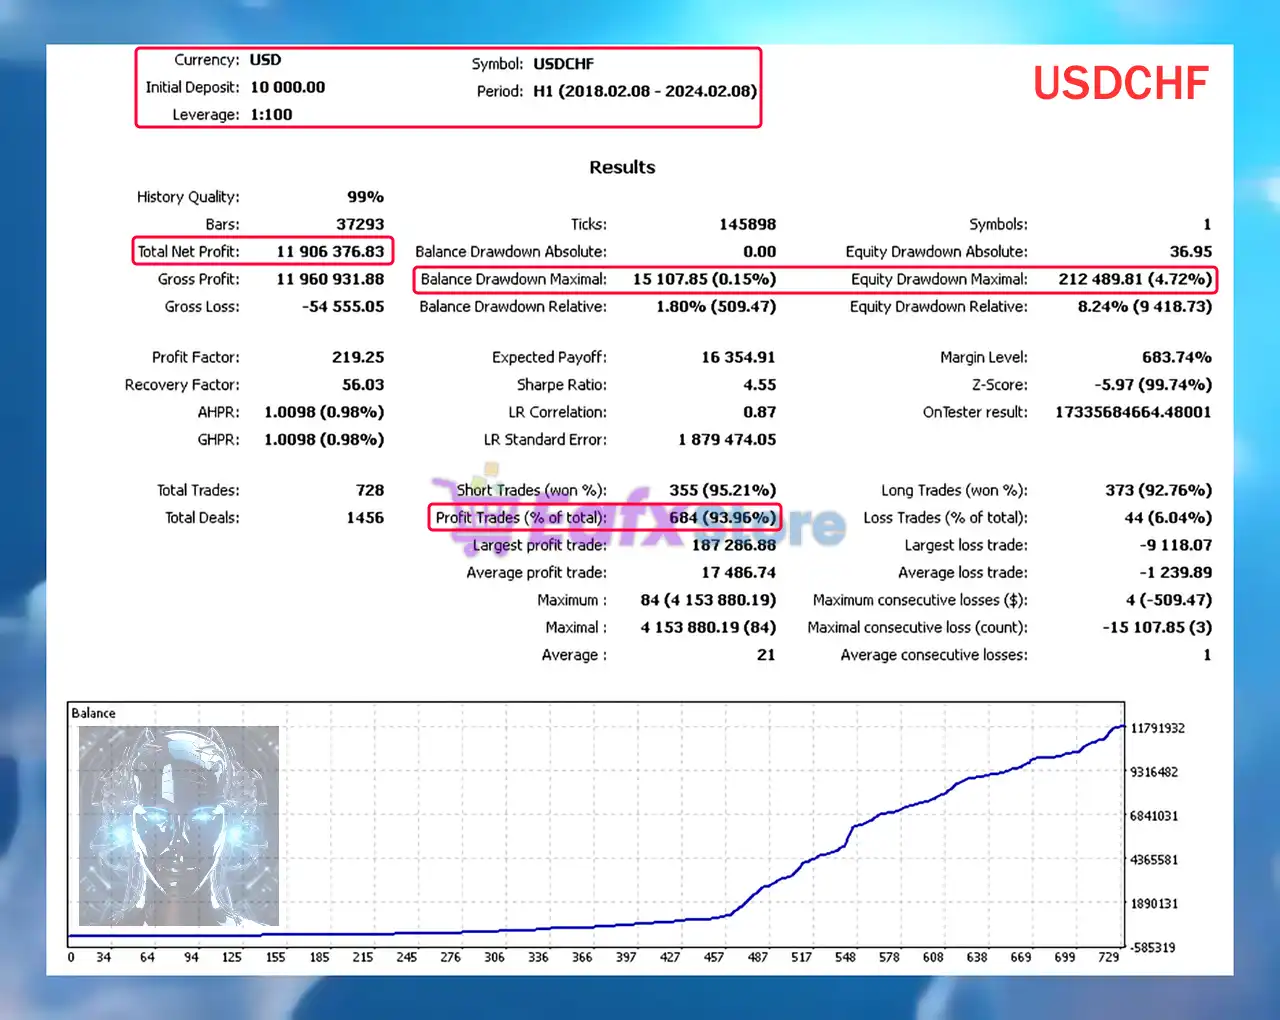This screenshot has width=1280, height=1020.
Task: Click the red USDCHF title
Action: (x=1121, y=83)
